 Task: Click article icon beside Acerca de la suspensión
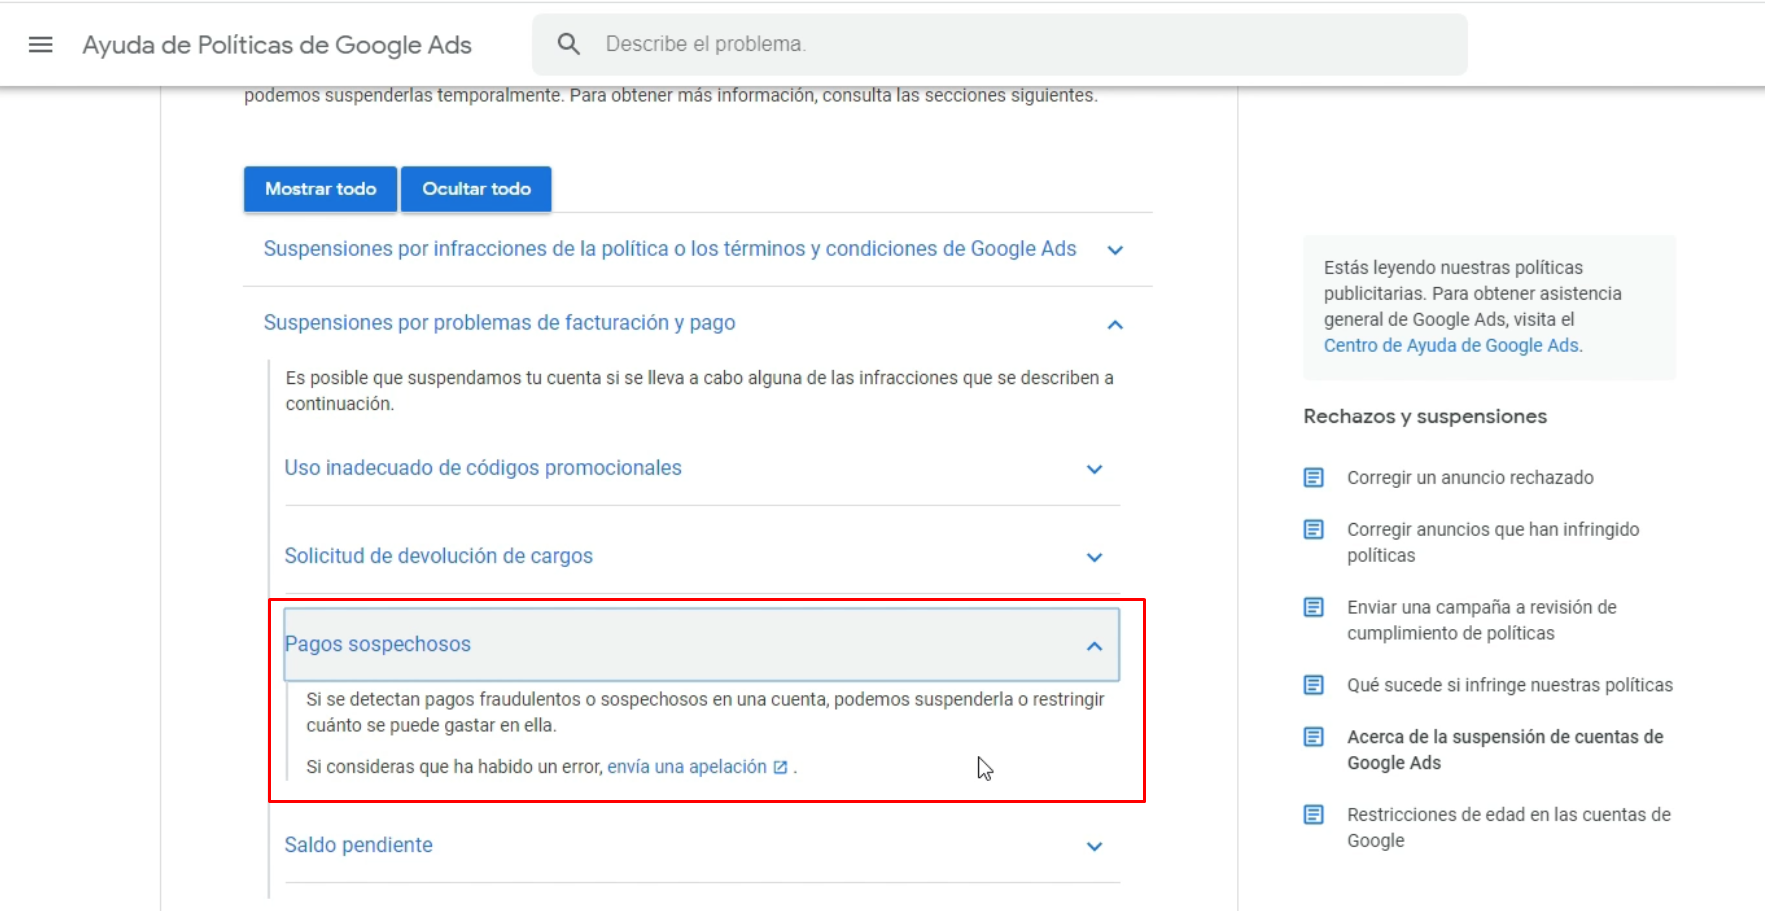click(1314, 737)
